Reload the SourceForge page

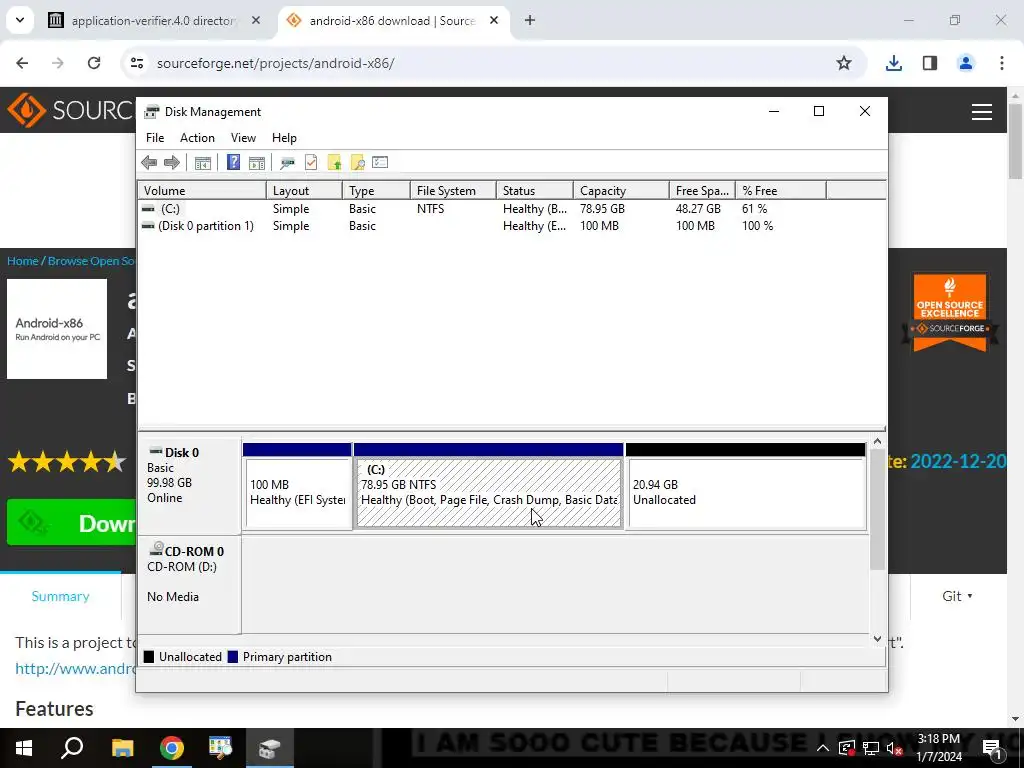pyautogui.click(x=94, y=63)
